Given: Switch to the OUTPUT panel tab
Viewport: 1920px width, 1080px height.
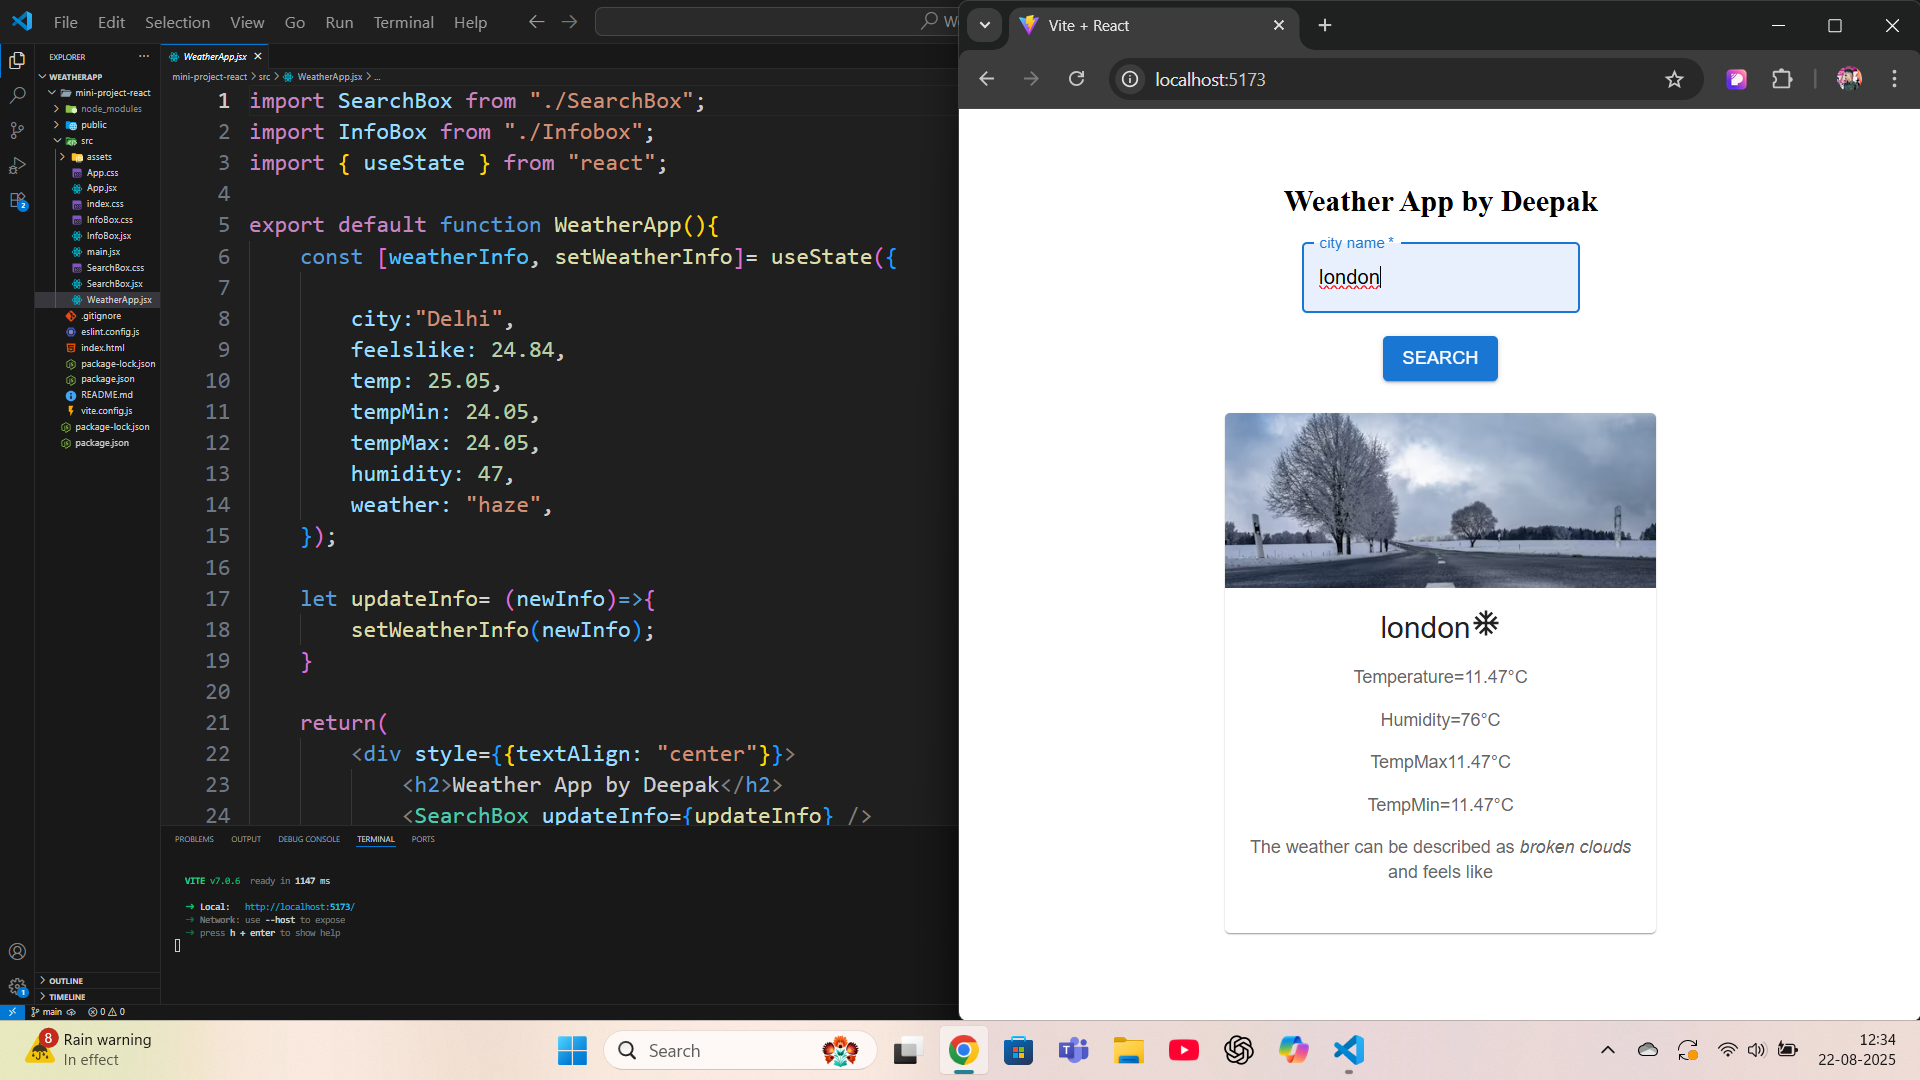Looking at the screenshot, I should 246,839.
